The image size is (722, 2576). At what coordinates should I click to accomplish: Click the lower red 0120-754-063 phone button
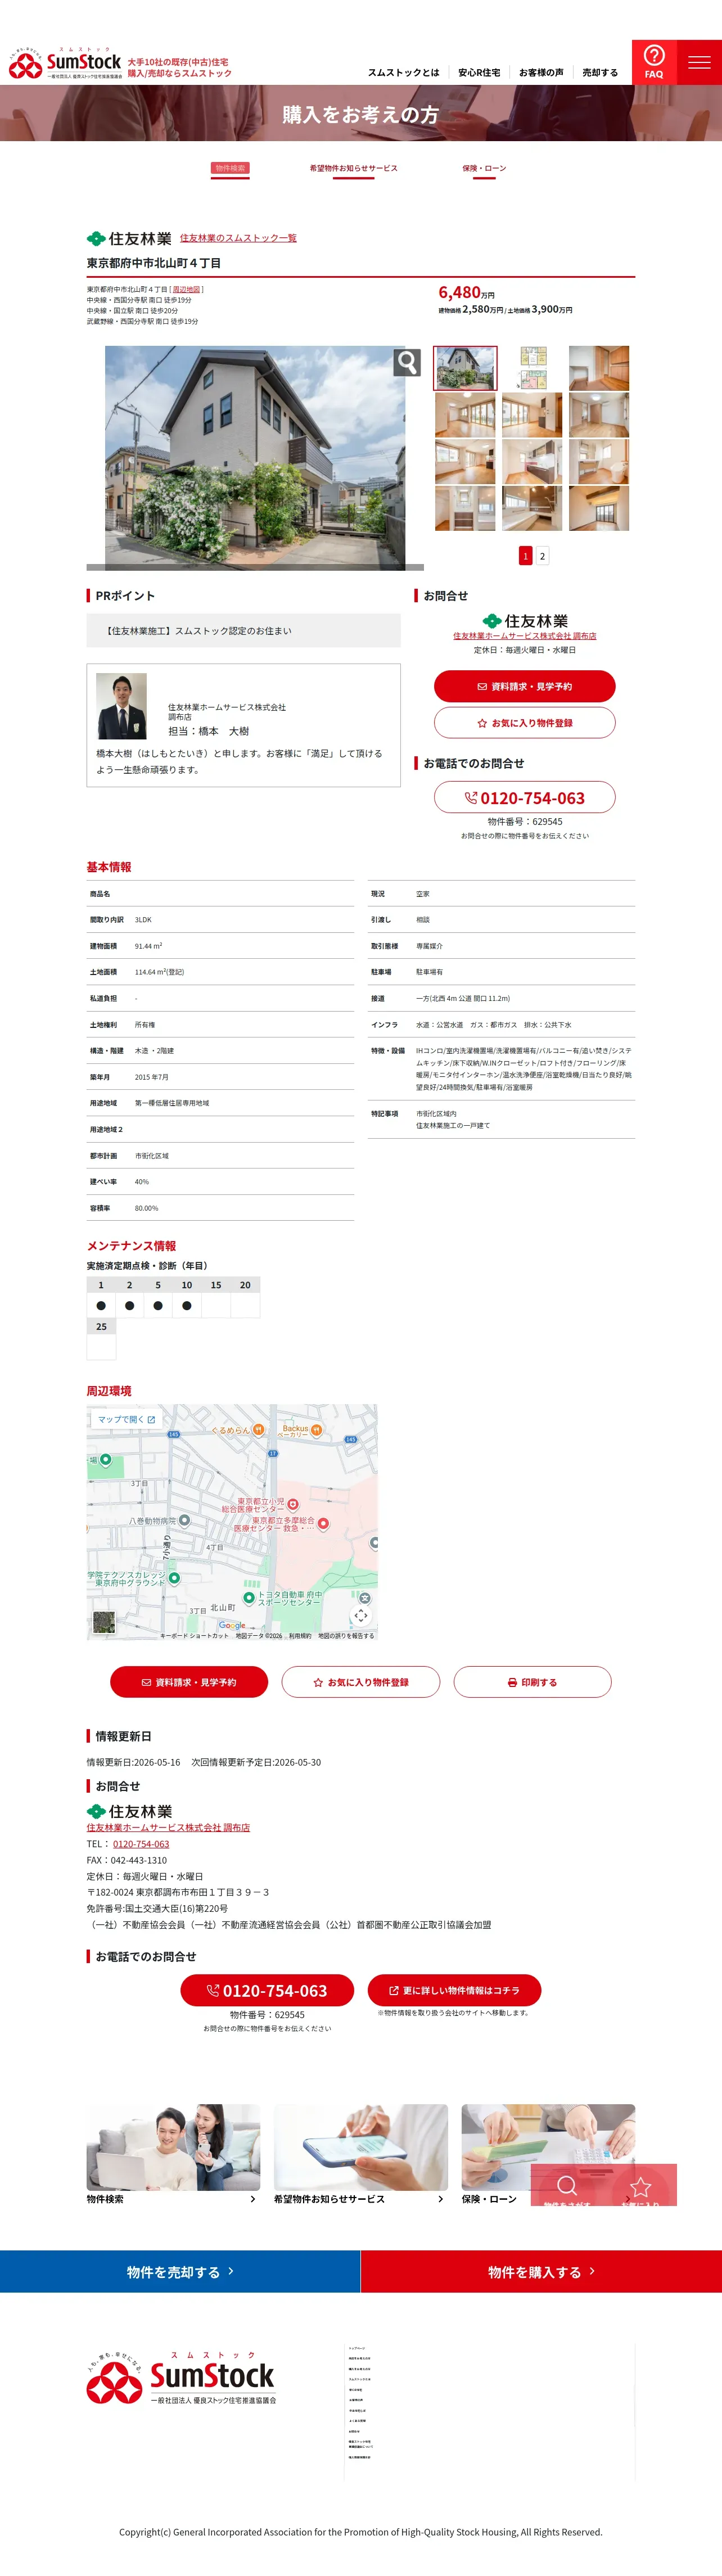267,1990
